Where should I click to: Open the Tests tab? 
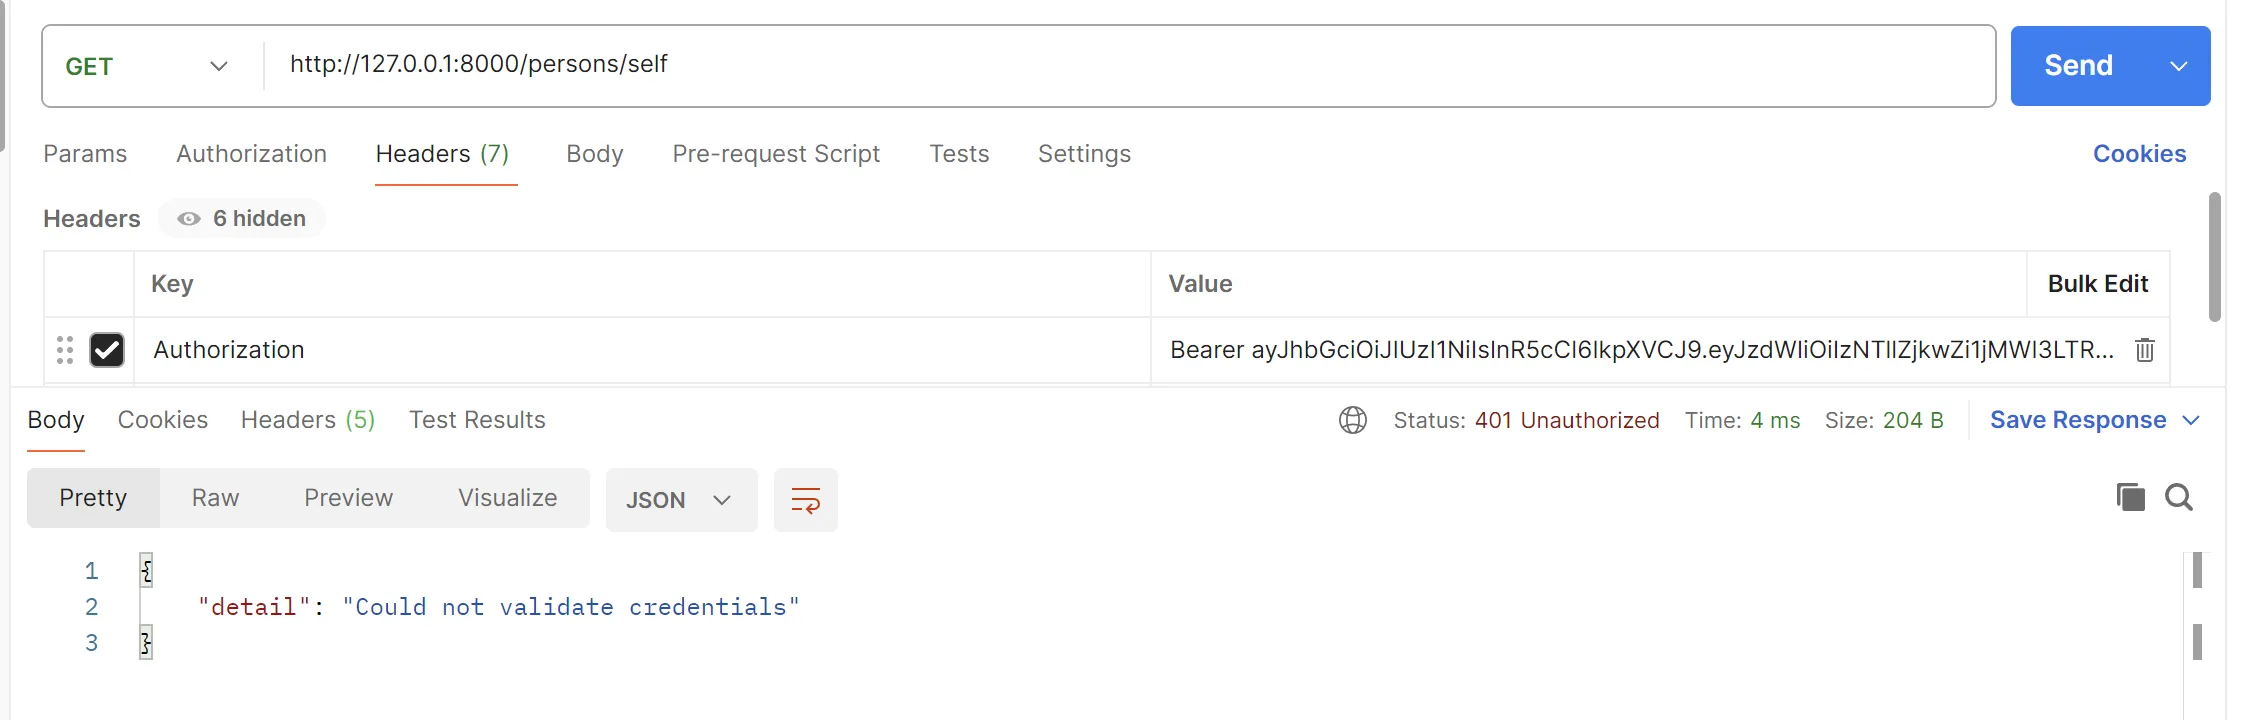[x=959, y=154]
